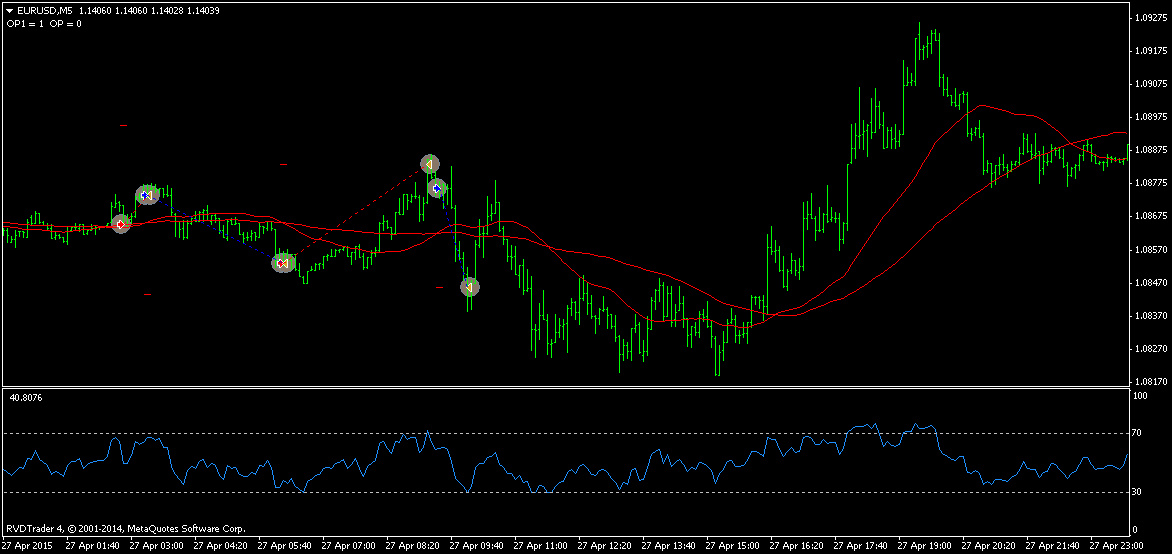This screenshot has width=1172, height=554.
Task: Click the '27 Apr 2015' date label
Action: coord(26,545)
